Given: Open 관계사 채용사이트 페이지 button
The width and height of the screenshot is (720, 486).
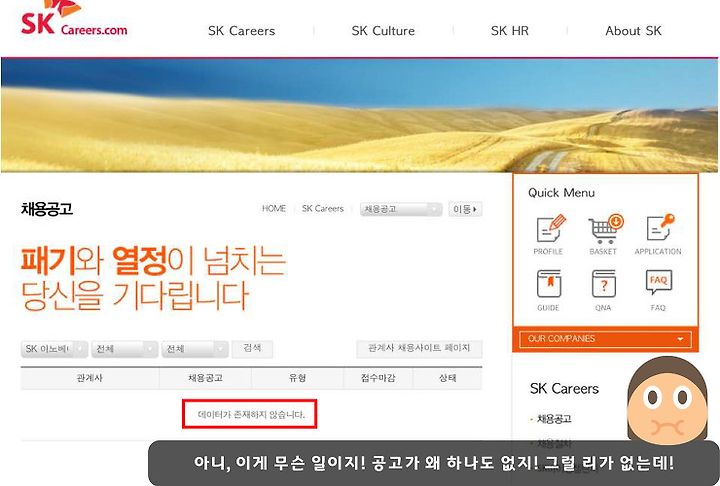Looking at the screenshot, I should [x=419, y=349].
